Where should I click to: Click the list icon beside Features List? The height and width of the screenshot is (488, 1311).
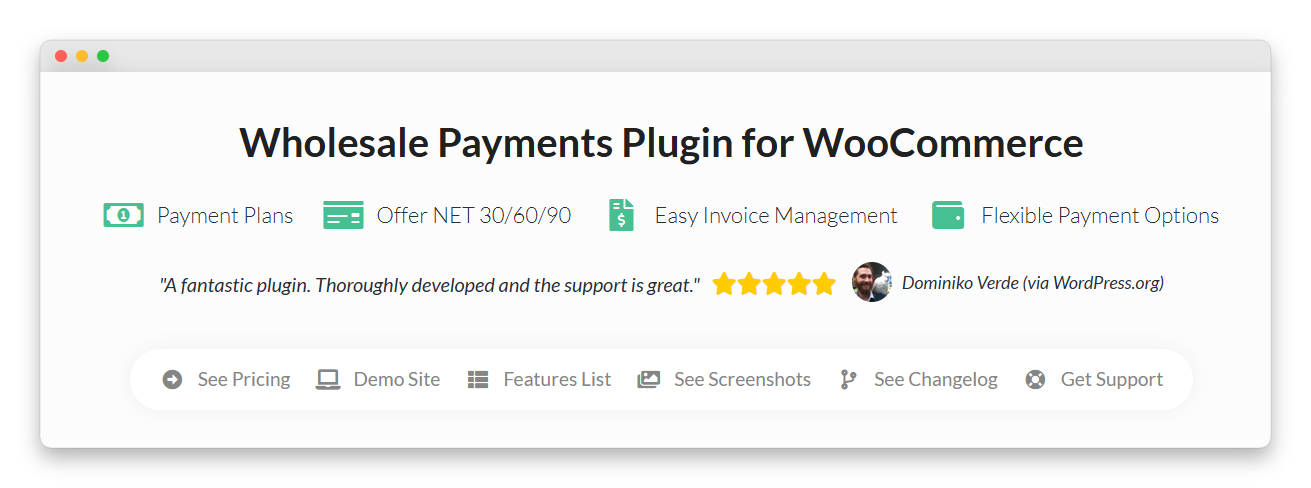coord(478,379)
